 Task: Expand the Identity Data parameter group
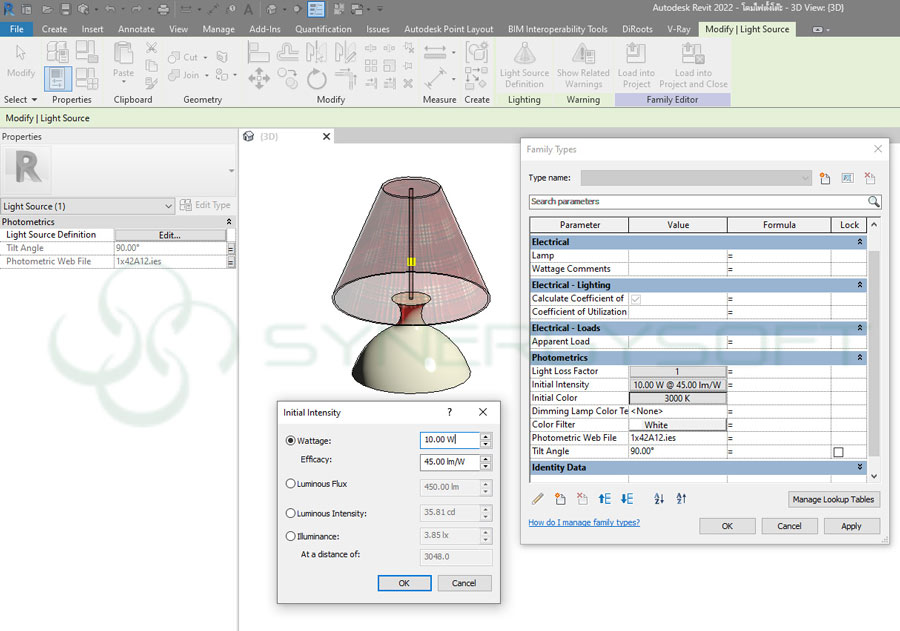[860, 467]
